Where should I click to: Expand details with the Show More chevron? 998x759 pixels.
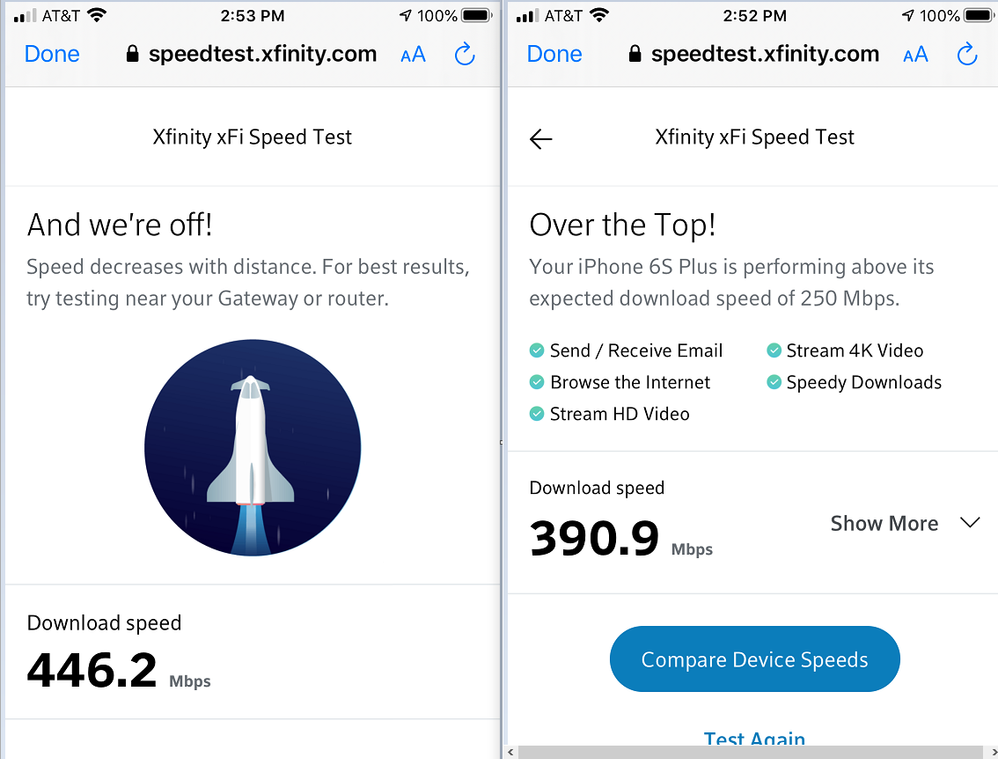point(969,523)
